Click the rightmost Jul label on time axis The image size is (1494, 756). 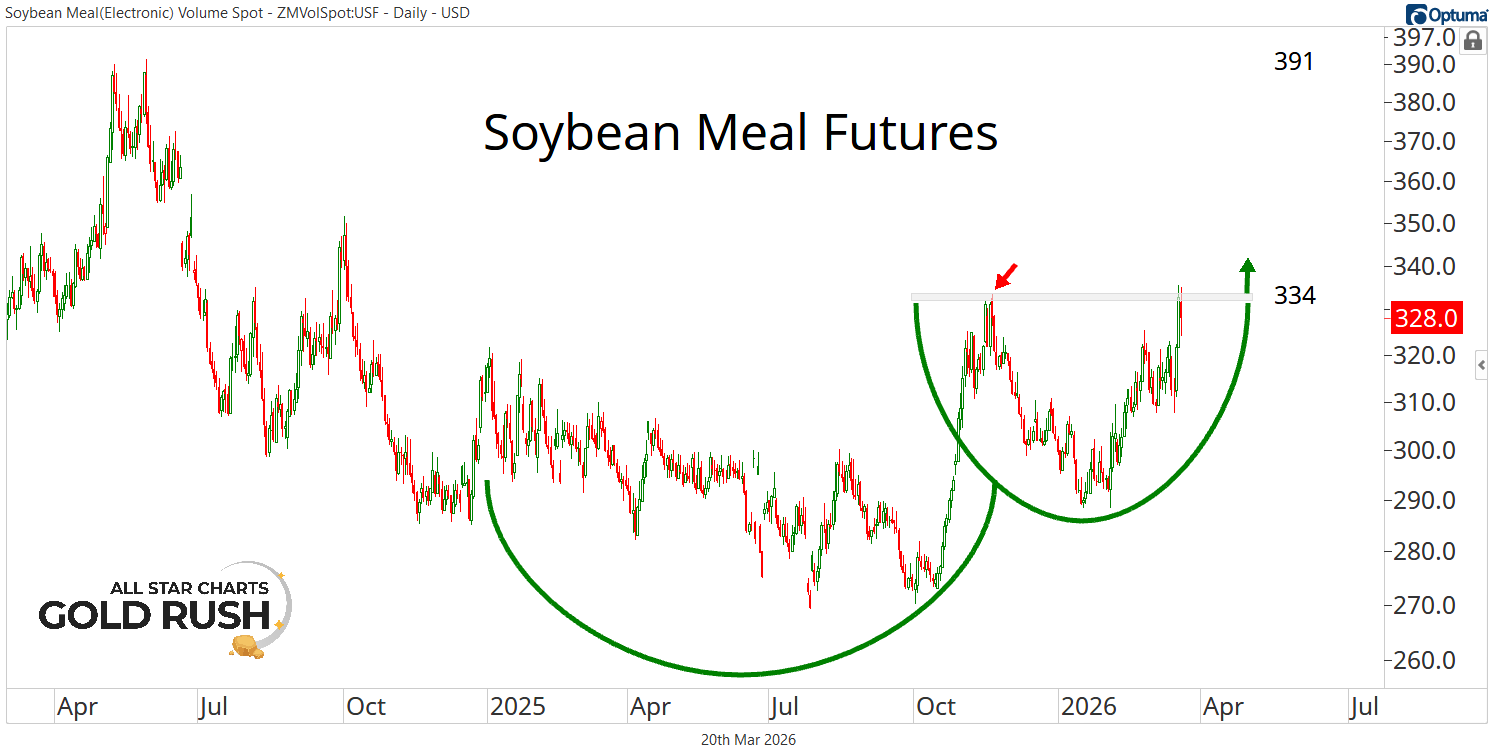[1363, 708]
